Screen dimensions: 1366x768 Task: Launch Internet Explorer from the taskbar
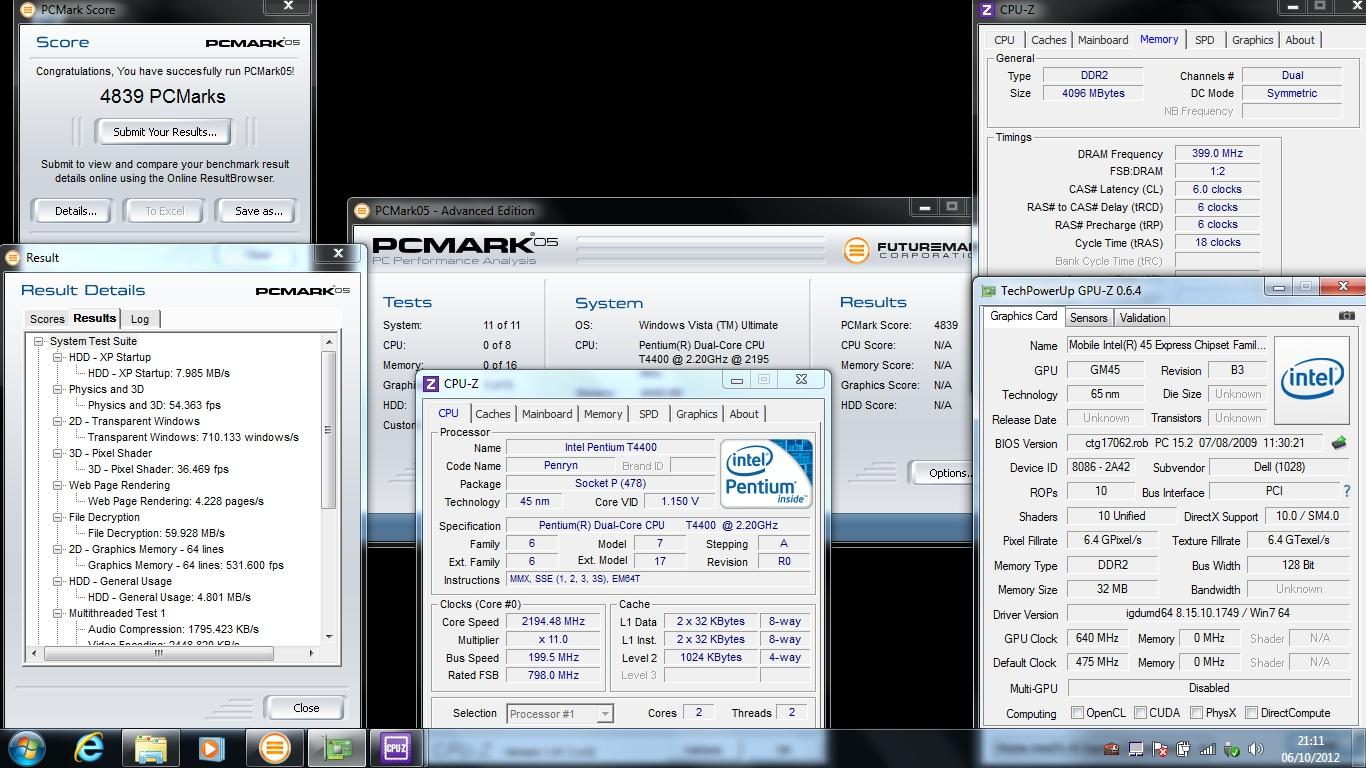pos(90,748)
